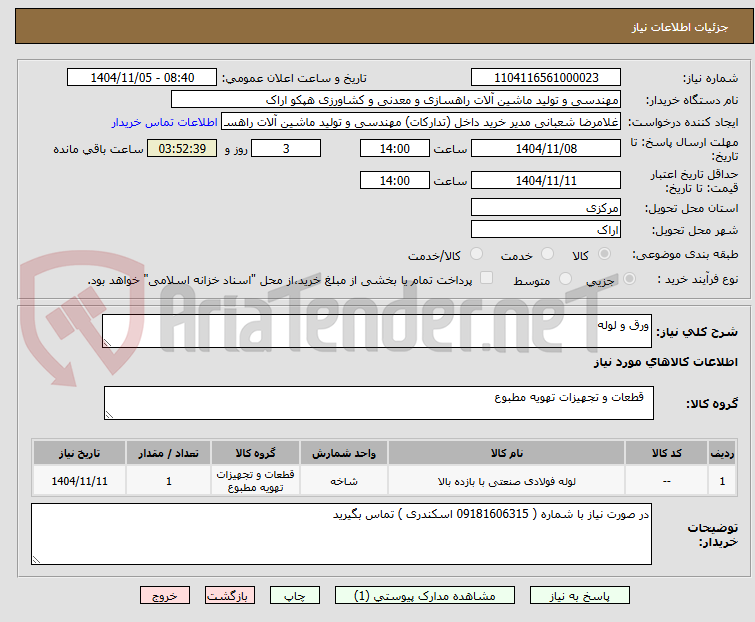Click the لوله فولادی صنعتی با بازده بالا cell

507,481
